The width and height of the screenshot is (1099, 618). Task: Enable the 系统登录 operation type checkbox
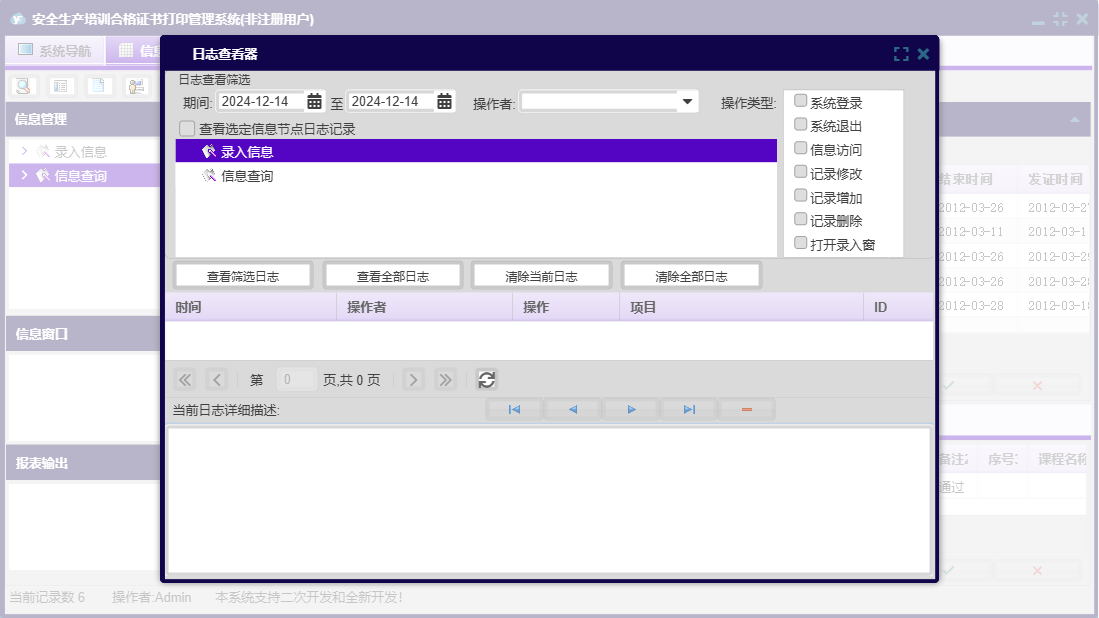point(800,102)
